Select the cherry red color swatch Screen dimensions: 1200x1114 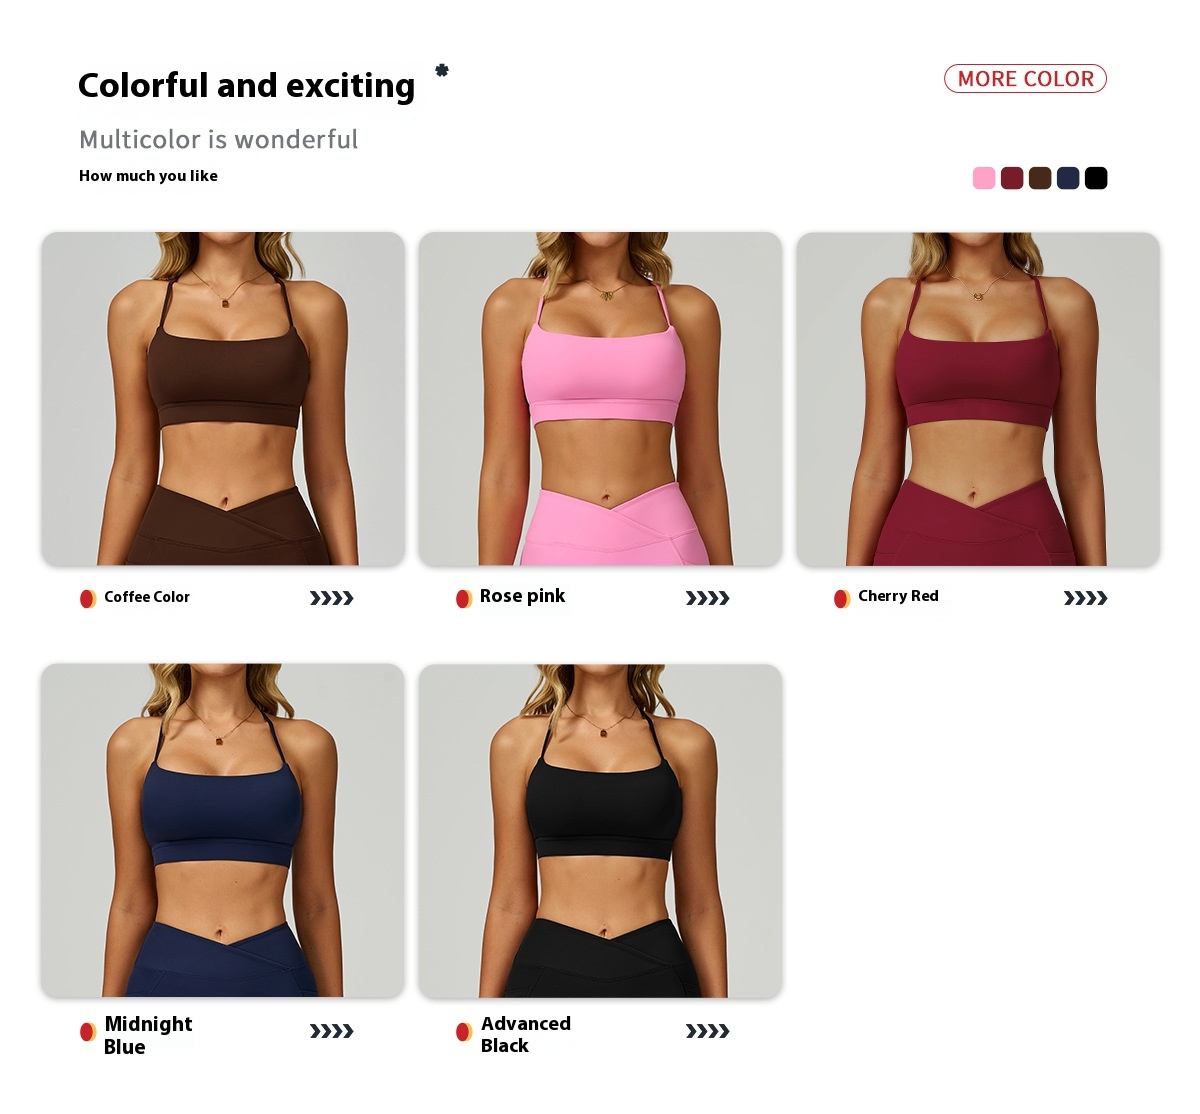pyautogui.click(x=1012, y=178)
